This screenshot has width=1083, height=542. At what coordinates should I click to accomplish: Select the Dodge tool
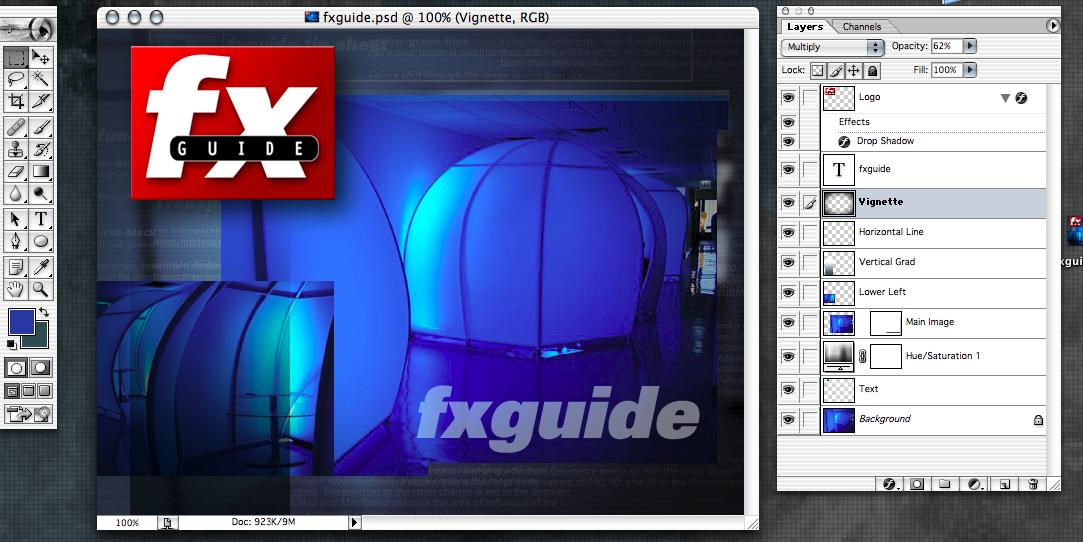[x=41, y=193]
